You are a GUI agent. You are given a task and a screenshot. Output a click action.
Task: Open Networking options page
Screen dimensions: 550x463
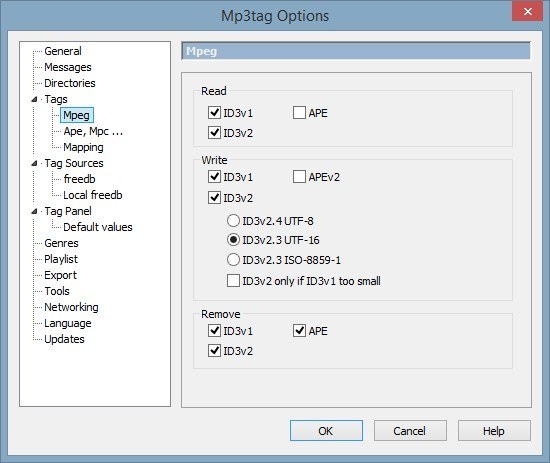(71, 307)
